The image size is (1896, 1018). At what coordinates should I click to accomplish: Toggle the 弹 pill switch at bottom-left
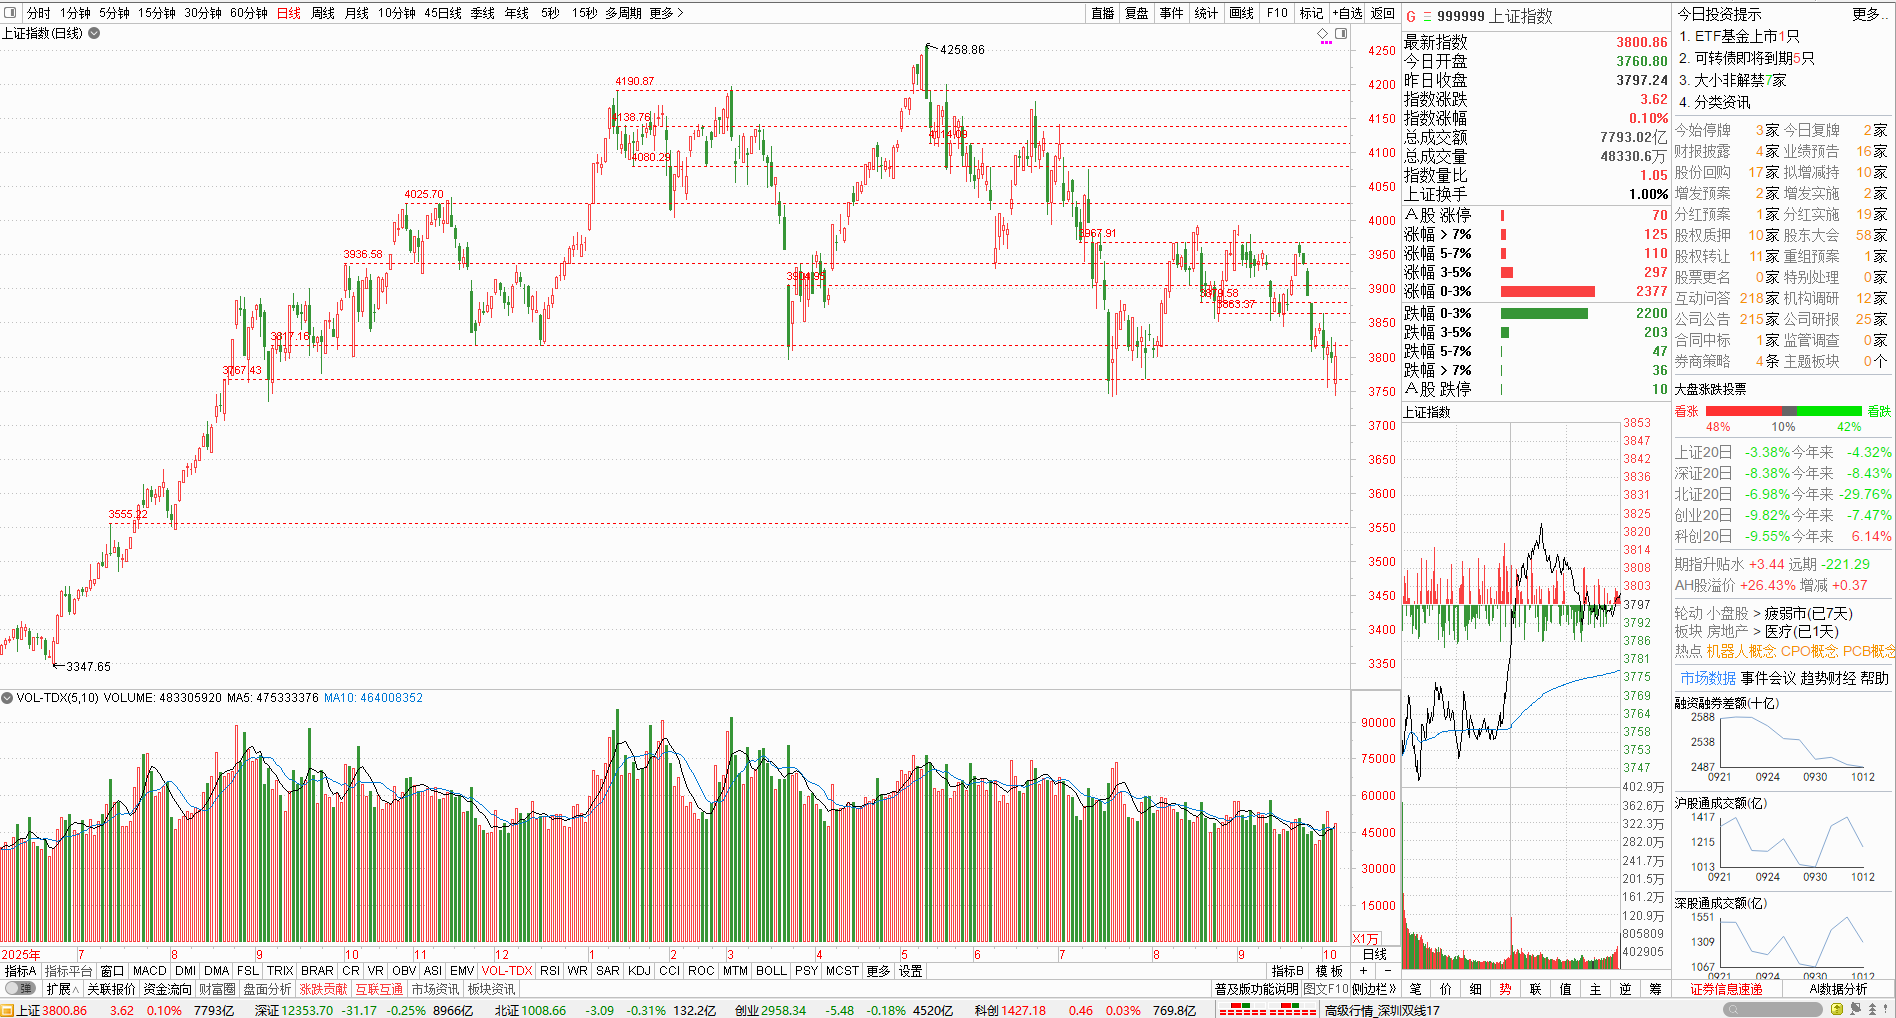click(x=19, y=989)
